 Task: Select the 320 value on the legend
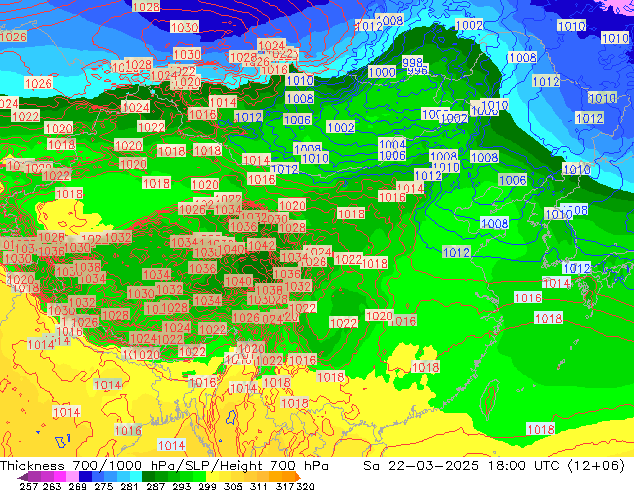click(305, 486)
